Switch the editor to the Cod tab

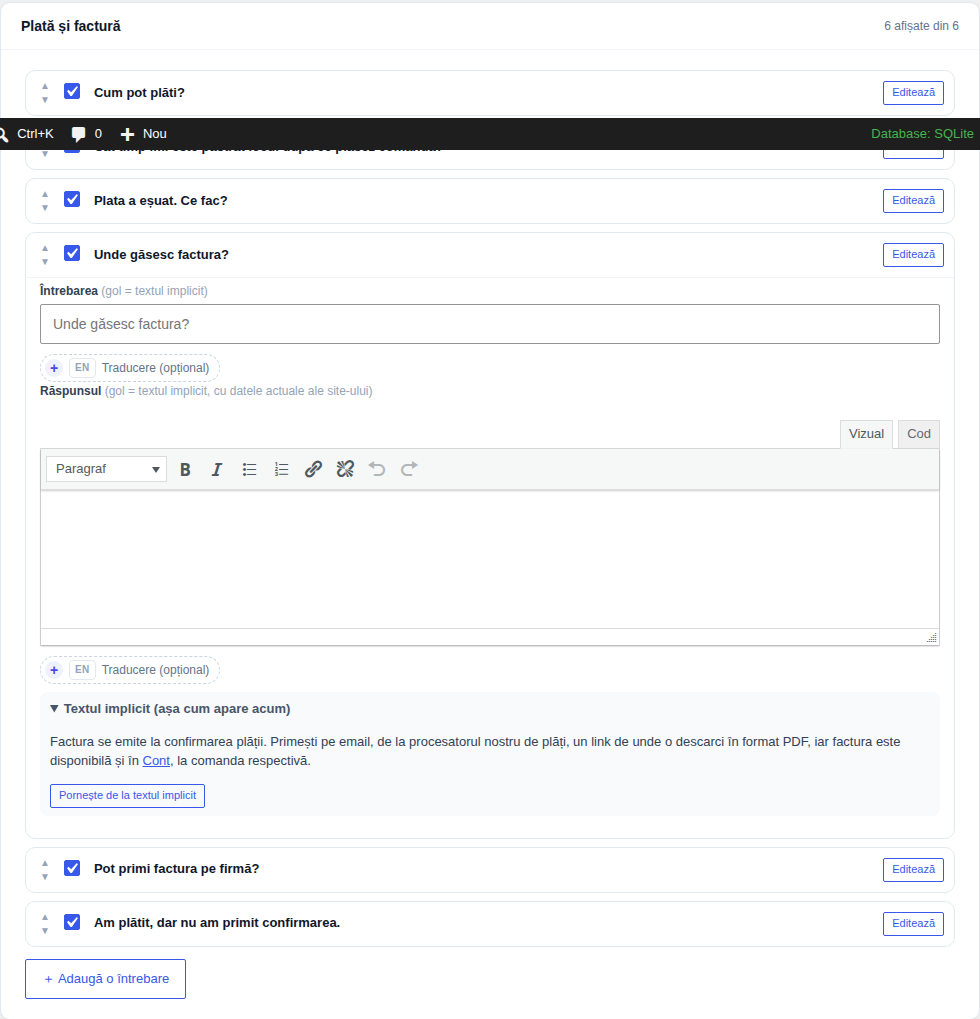[919, 434]
